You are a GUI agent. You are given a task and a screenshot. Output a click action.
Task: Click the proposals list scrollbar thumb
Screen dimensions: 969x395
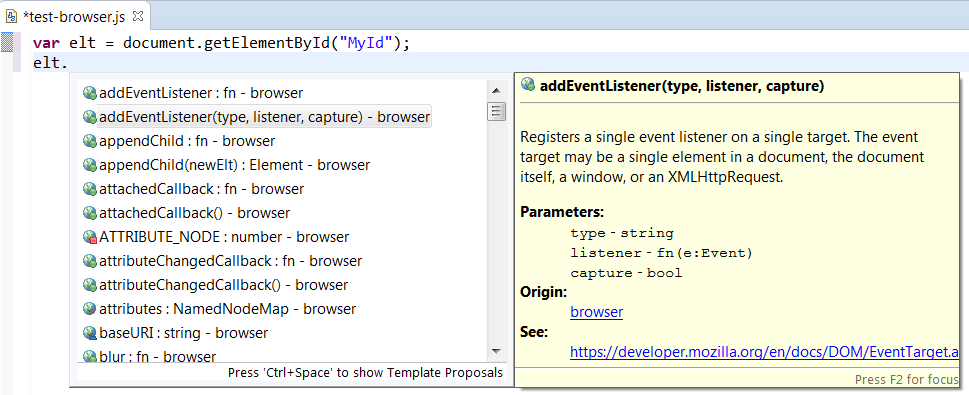click(496, 112)
